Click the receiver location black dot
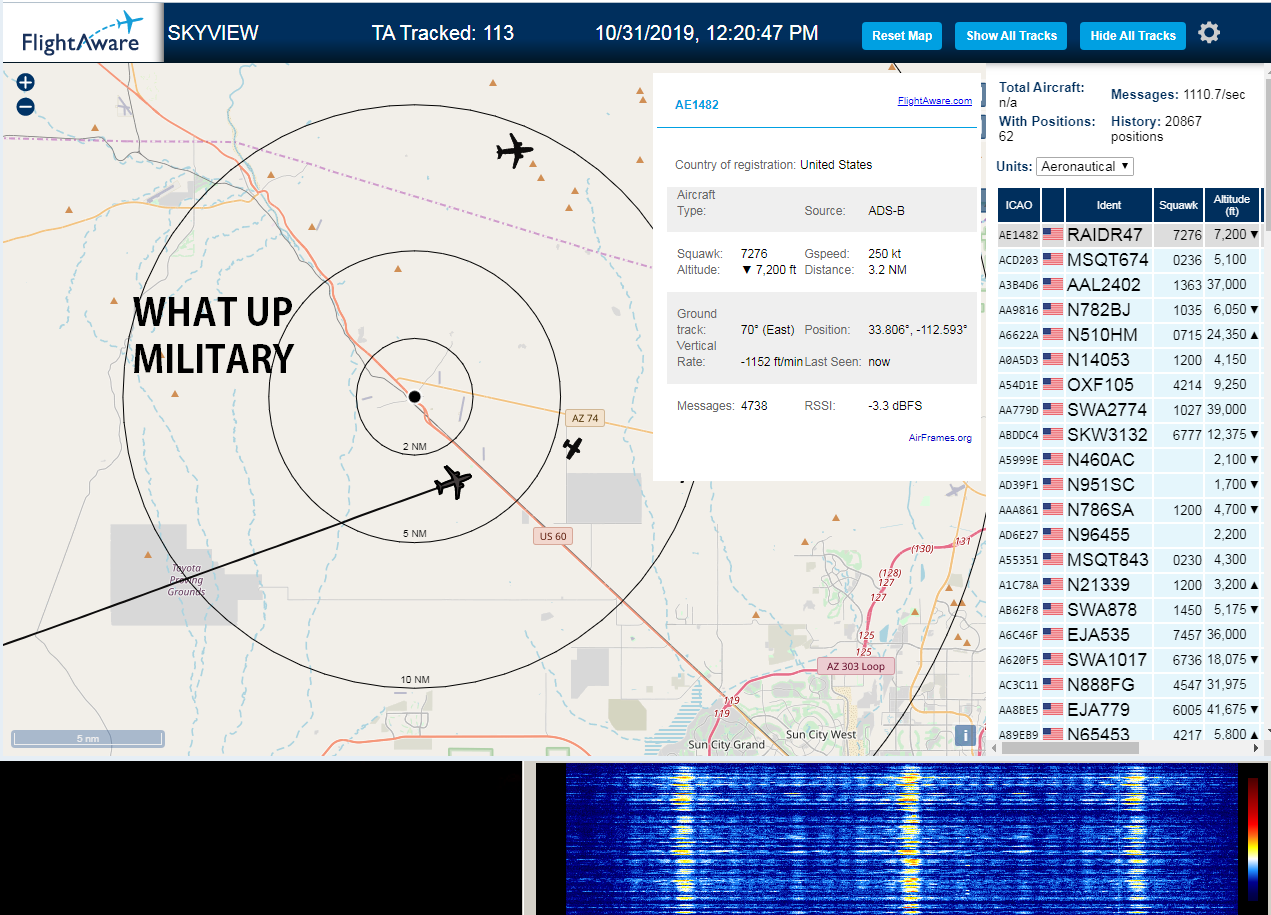 coord(414,397)
